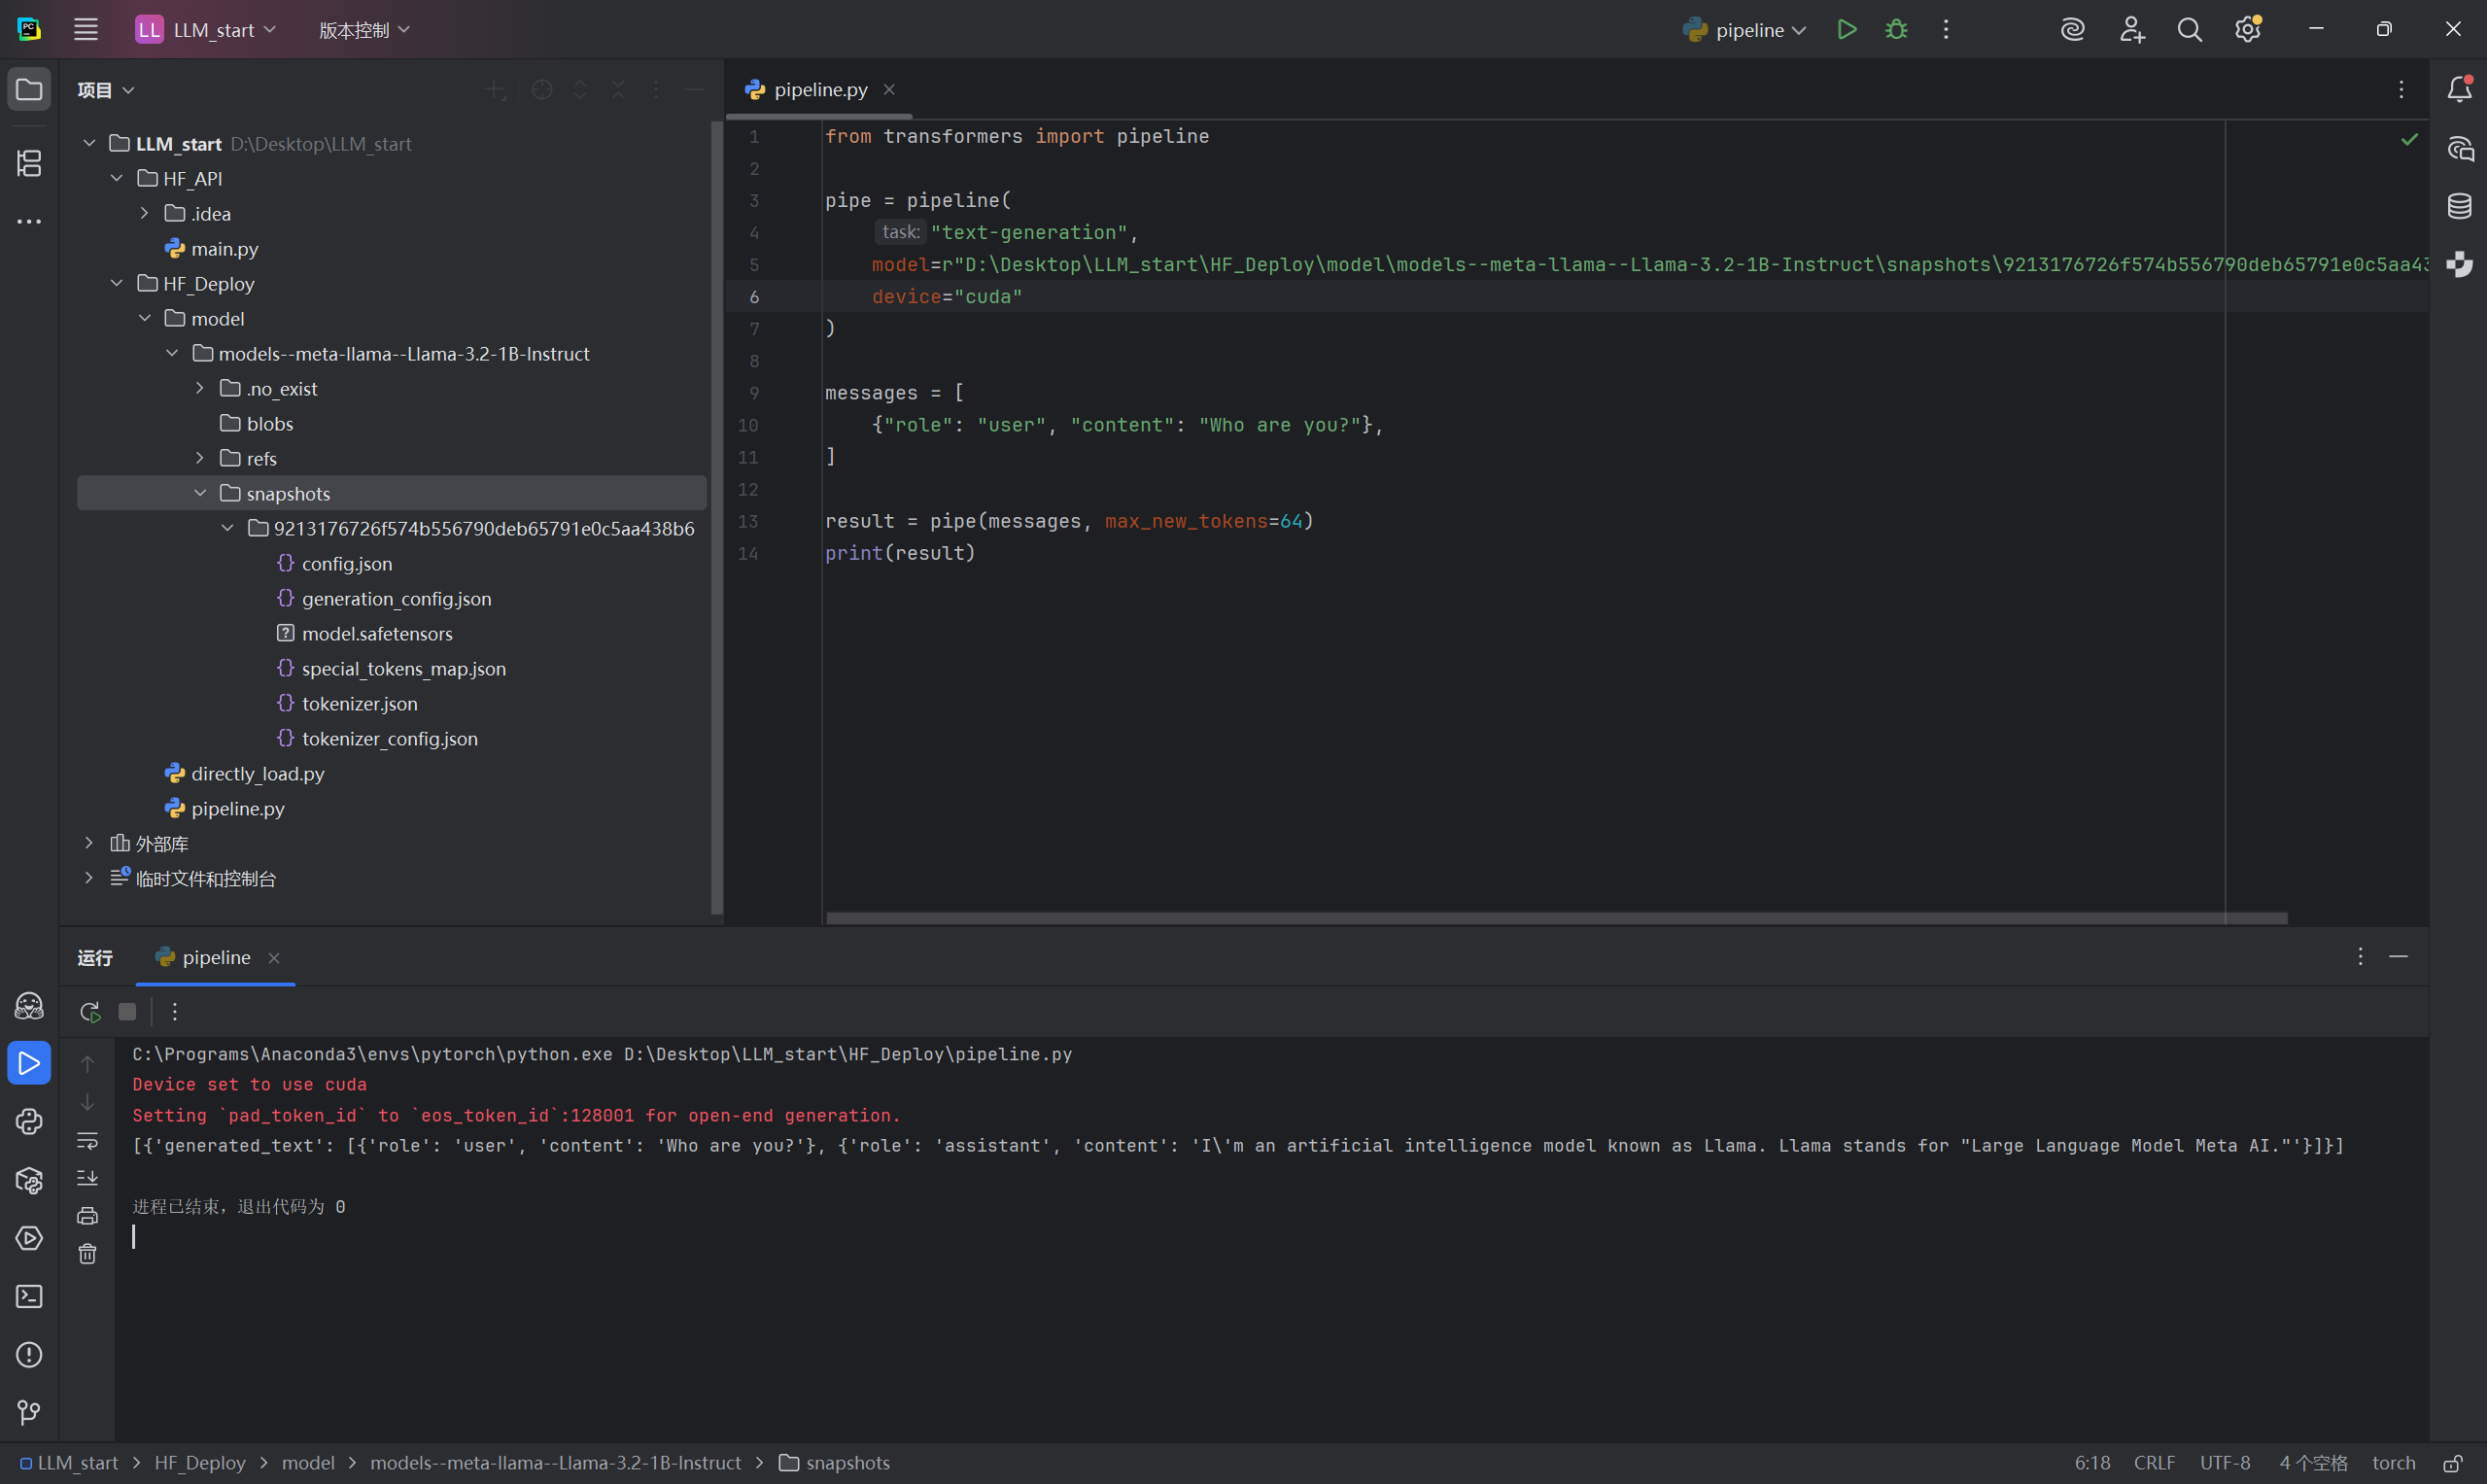Open Run panel options menu
Image resolution: width=2487 pixels, height=1484 pixels.
point(2360,957)
